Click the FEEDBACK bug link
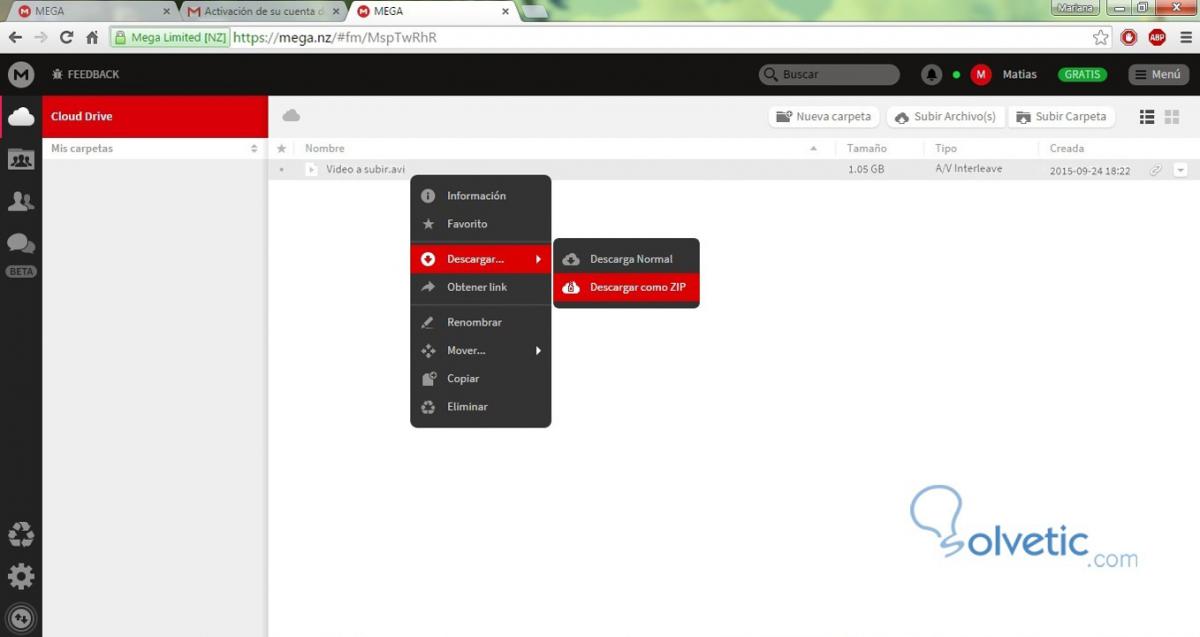Viewport: 1200px width, 637px height. 86,74
